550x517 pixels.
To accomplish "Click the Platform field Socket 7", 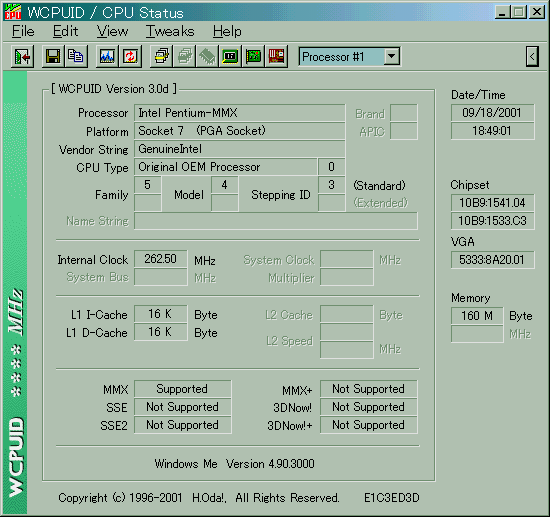I will coord(240,131).
